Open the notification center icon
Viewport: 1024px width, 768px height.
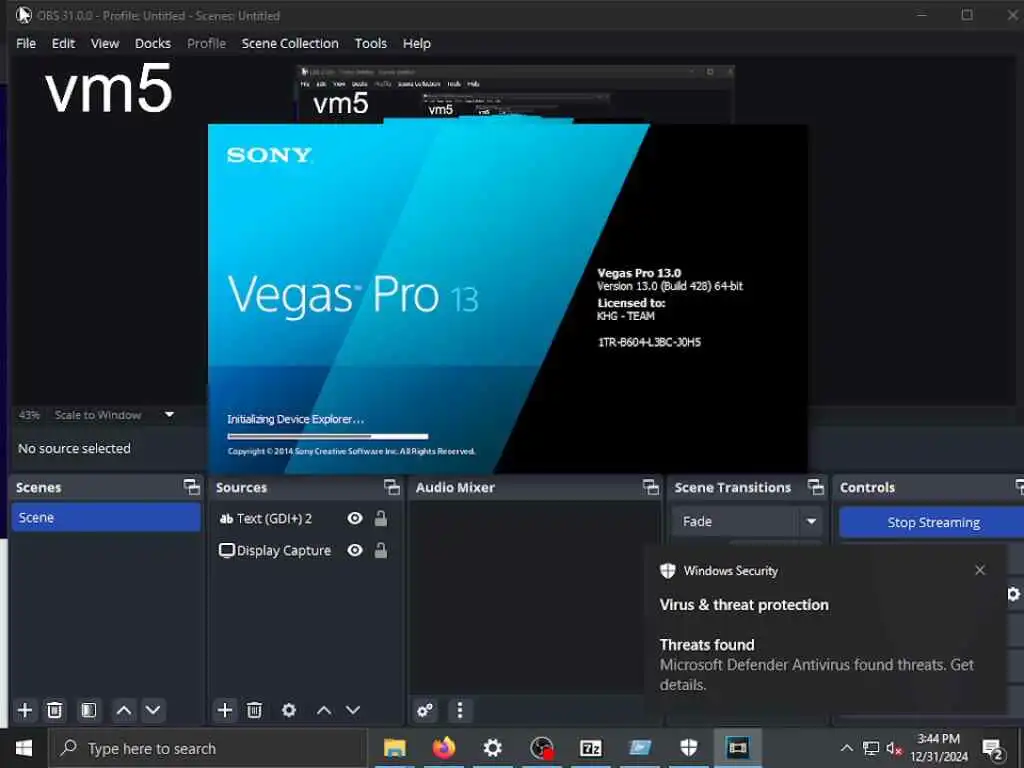click(993, 748)
